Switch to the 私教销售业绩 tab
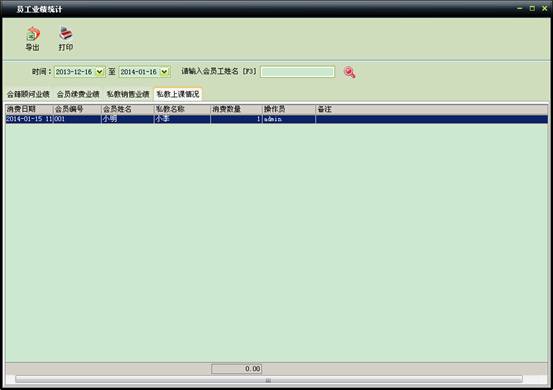The height and width of the screenshot is (390, 553). pos(128,94)
